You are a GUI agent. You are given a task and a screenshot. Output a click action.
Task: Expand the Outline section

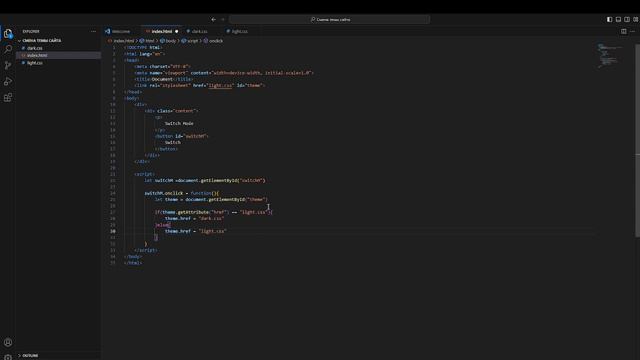pyautogui.click(x=30, y=356)
